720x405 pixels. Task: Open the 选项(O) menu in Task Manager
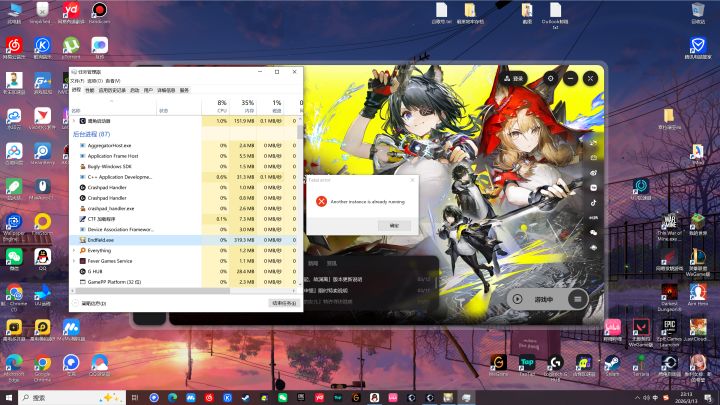(94, 81)
